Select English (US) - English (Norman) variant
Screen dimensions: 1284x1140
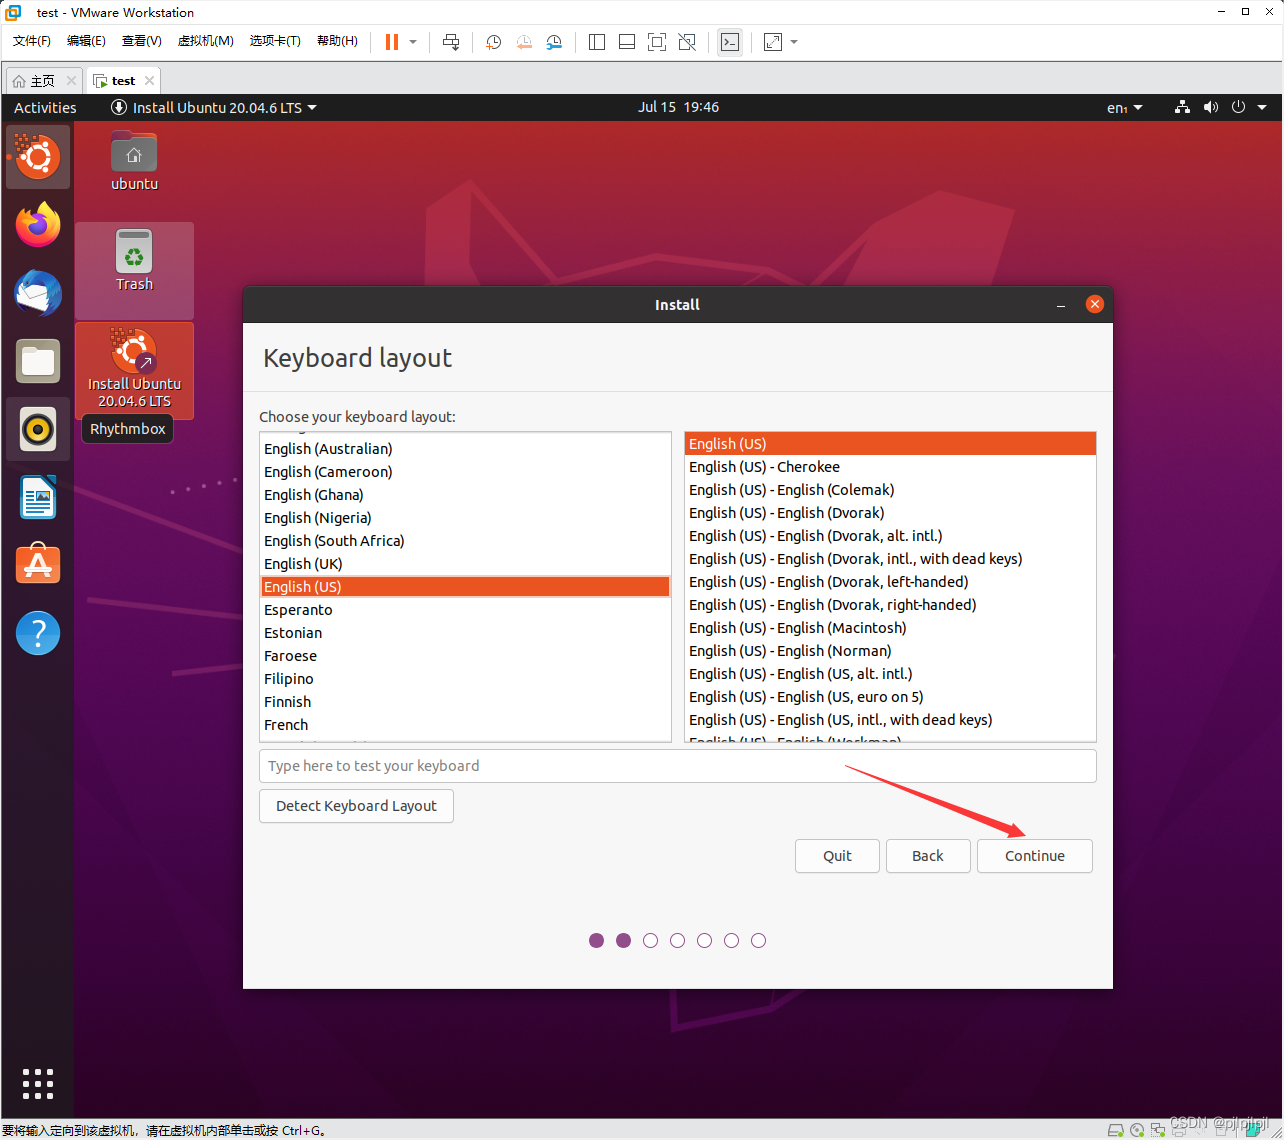click(x=890, y=651)
